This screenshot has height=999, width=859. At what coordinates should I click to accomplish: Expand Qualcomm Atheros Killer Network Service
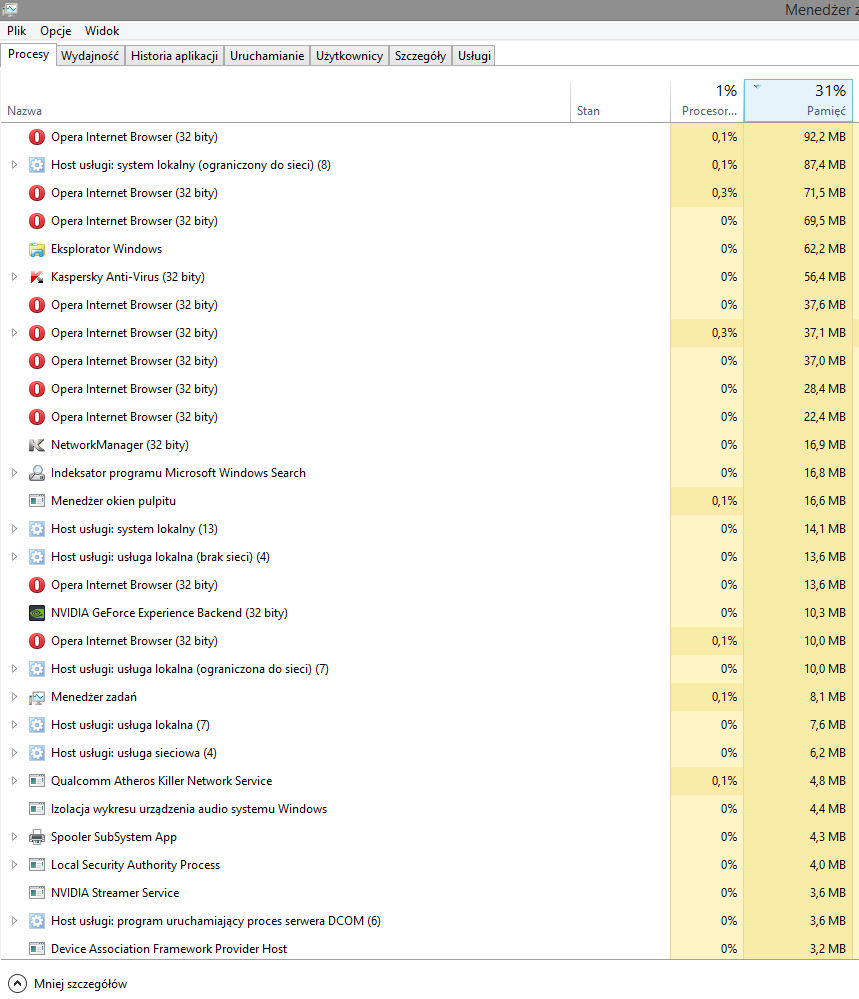tap(14, 781)
